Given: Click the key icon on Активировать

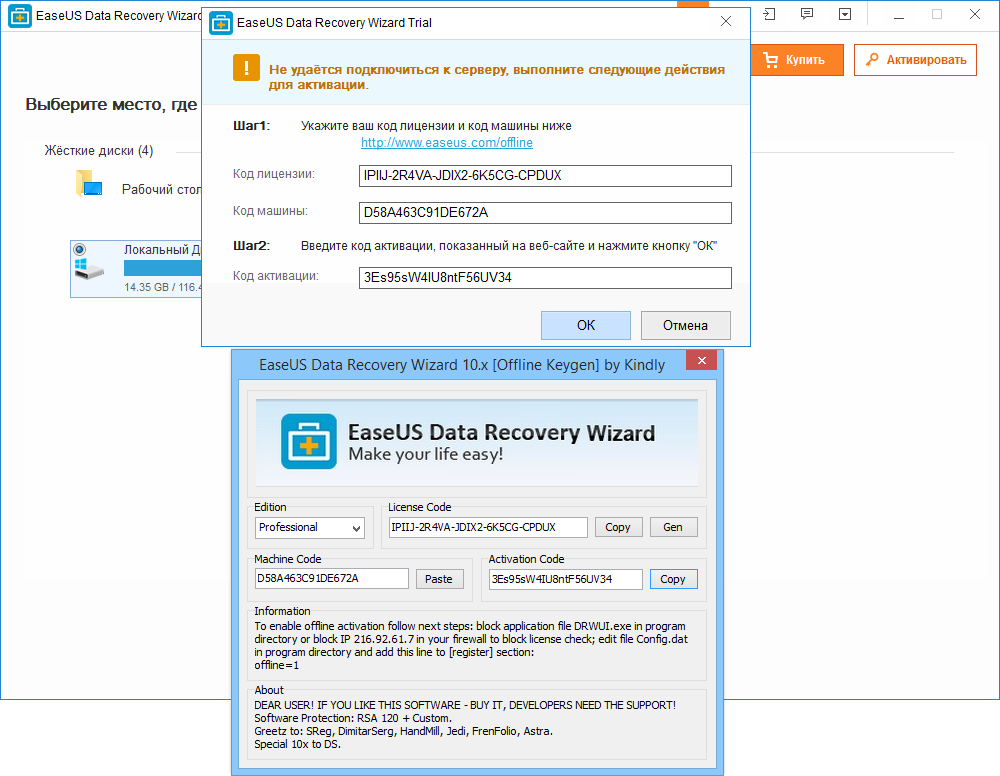Looking at the screenshot, I should point(872,60).
